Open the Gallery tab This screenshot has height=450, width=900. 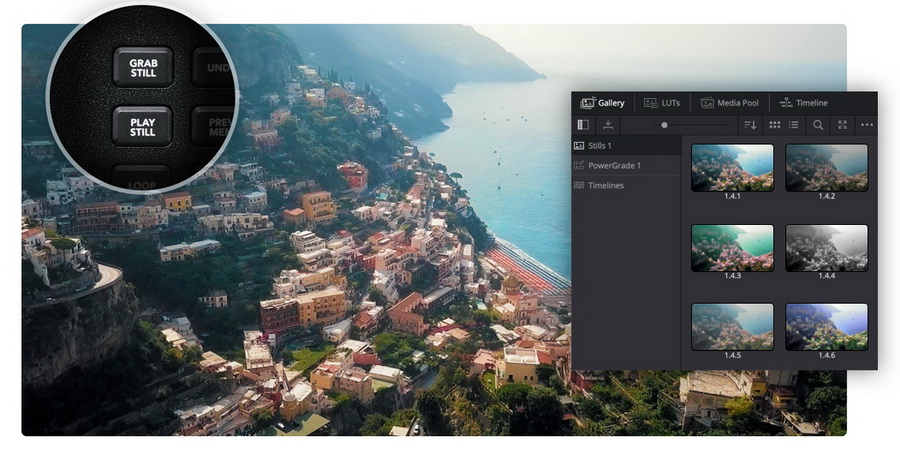point(603,103)
